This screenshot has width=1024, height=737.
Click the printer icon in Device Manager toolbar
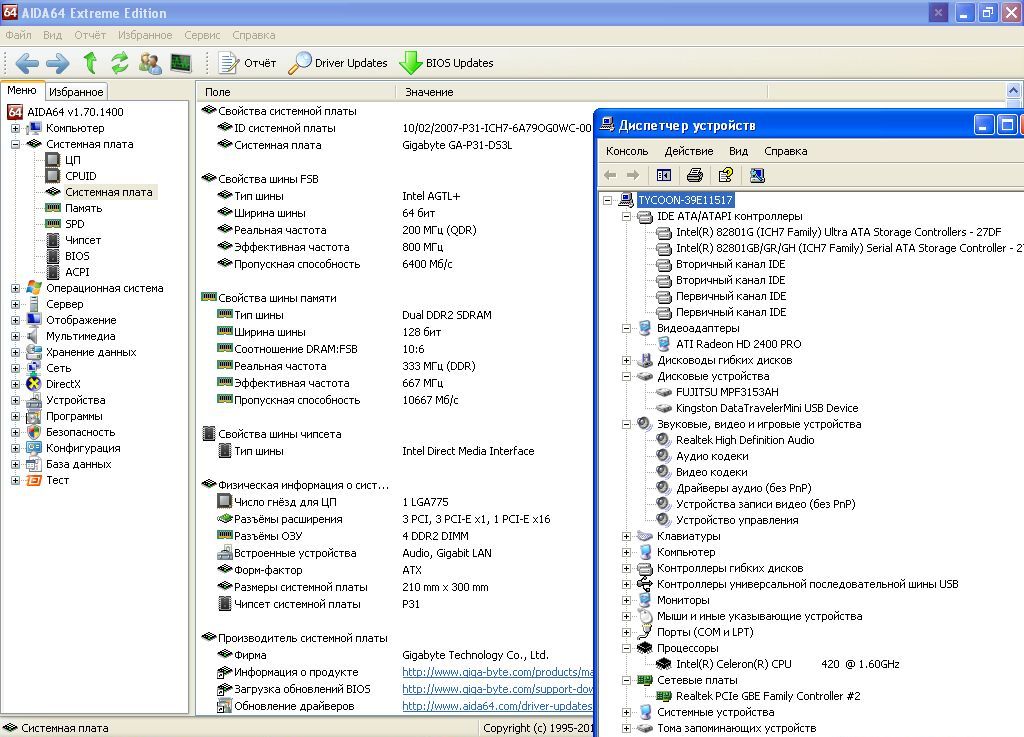695,175
